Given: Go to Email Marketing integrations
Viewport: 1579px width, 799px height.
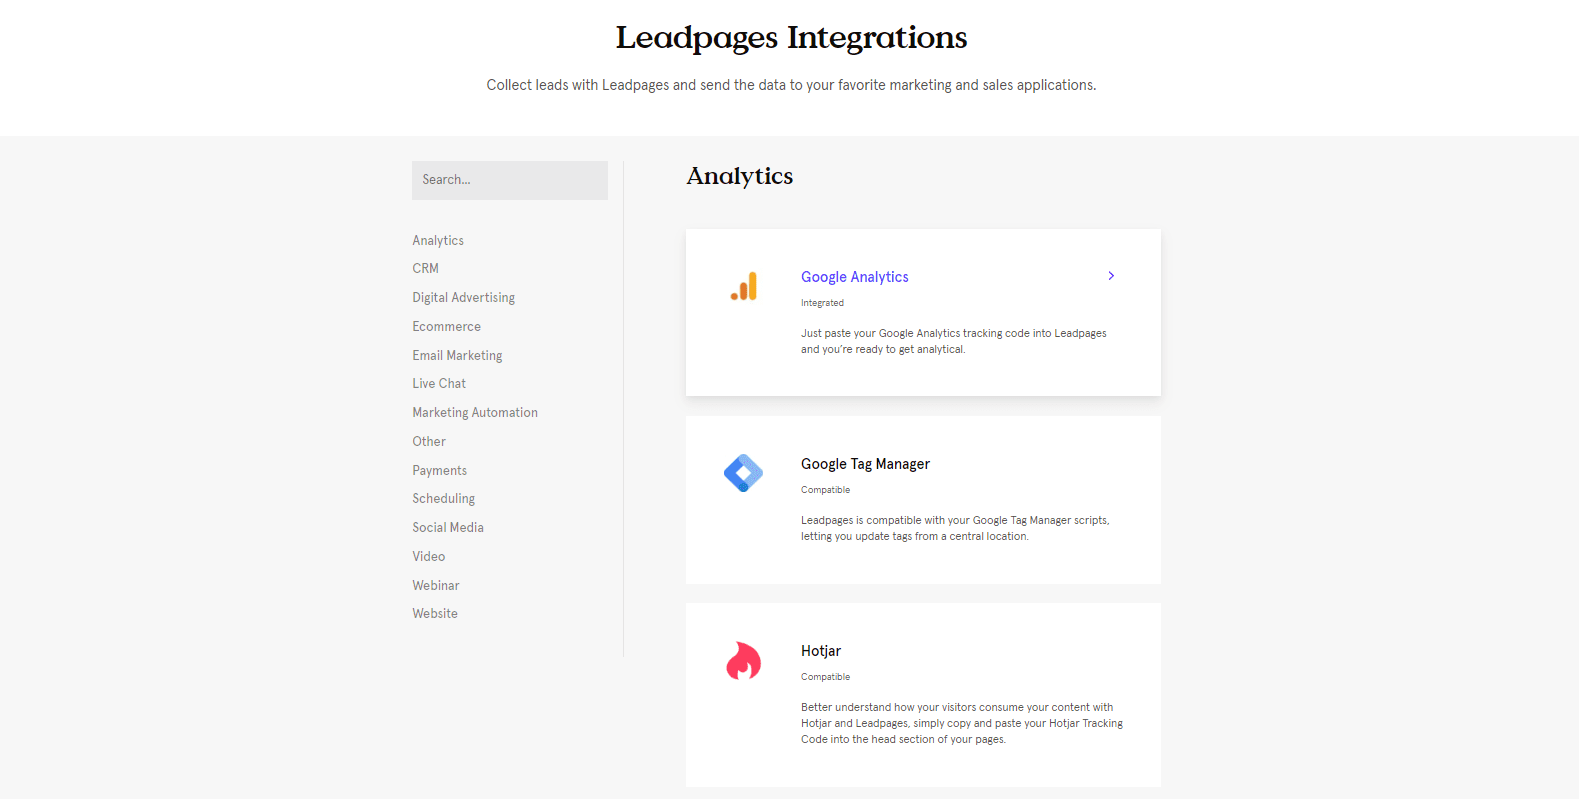Looking at the screenshot, I should point(458,355).
